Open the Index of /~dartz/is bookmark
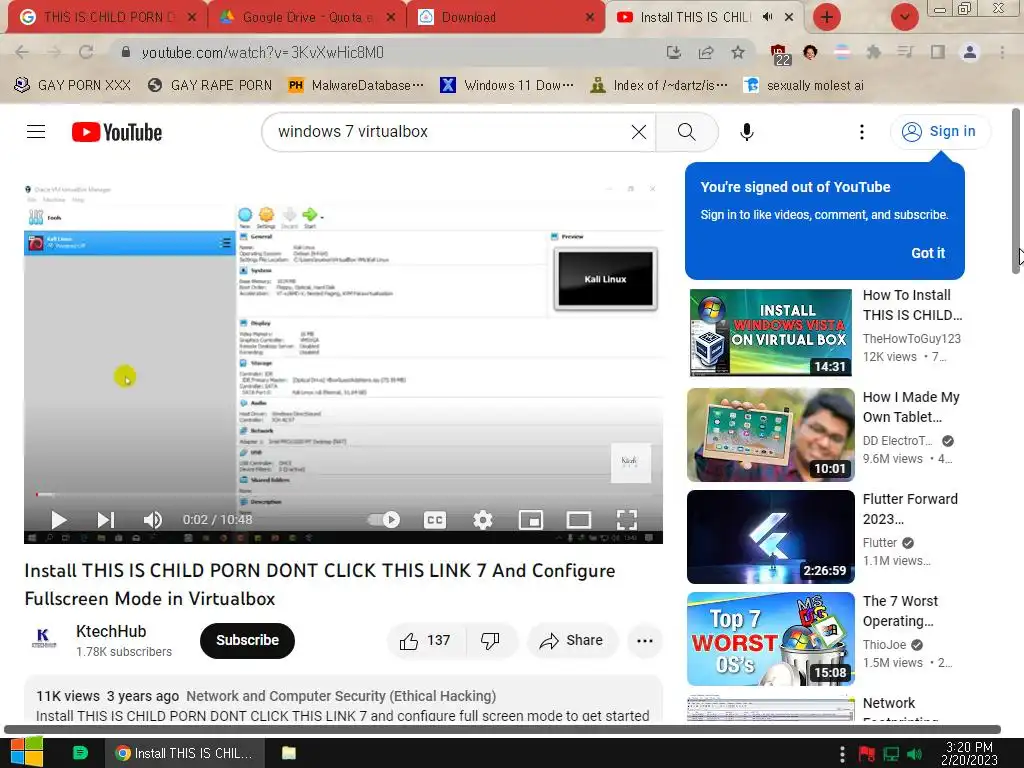Screen dimensions: 1024x768 point(659,85)
